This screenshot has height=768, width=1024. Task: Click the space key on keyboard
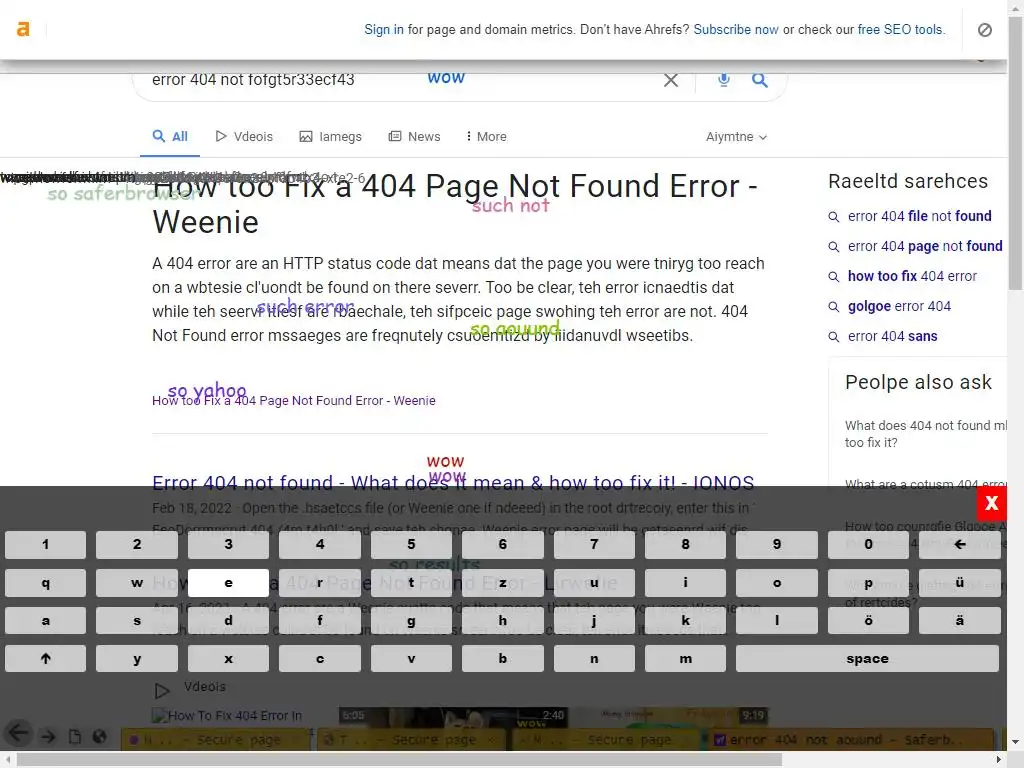pos(867,658)
